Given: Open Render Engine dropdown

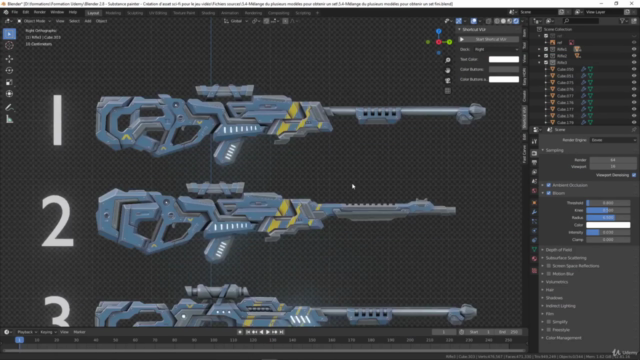Looking at the screenshot, I should (x=613, y=140).
